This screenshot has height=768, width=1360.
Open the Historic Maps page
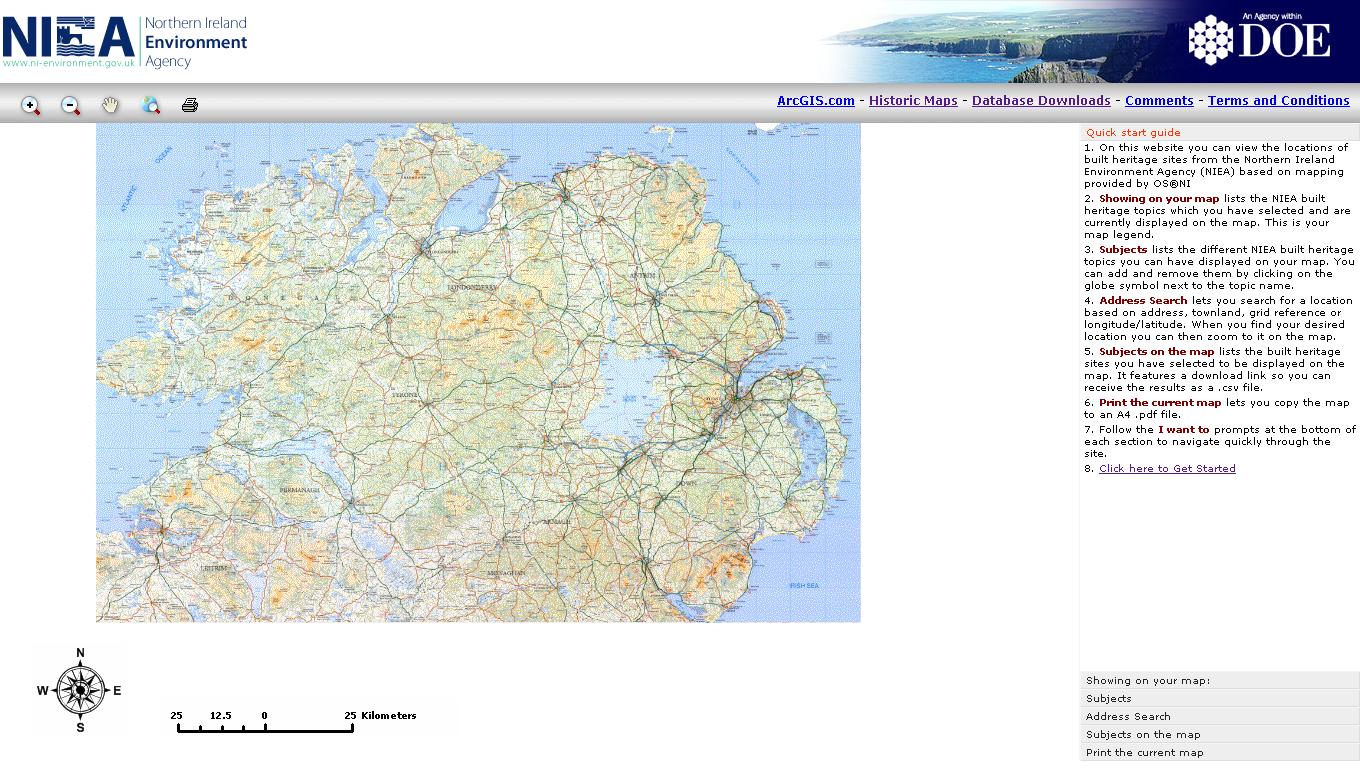pos(912,100)
